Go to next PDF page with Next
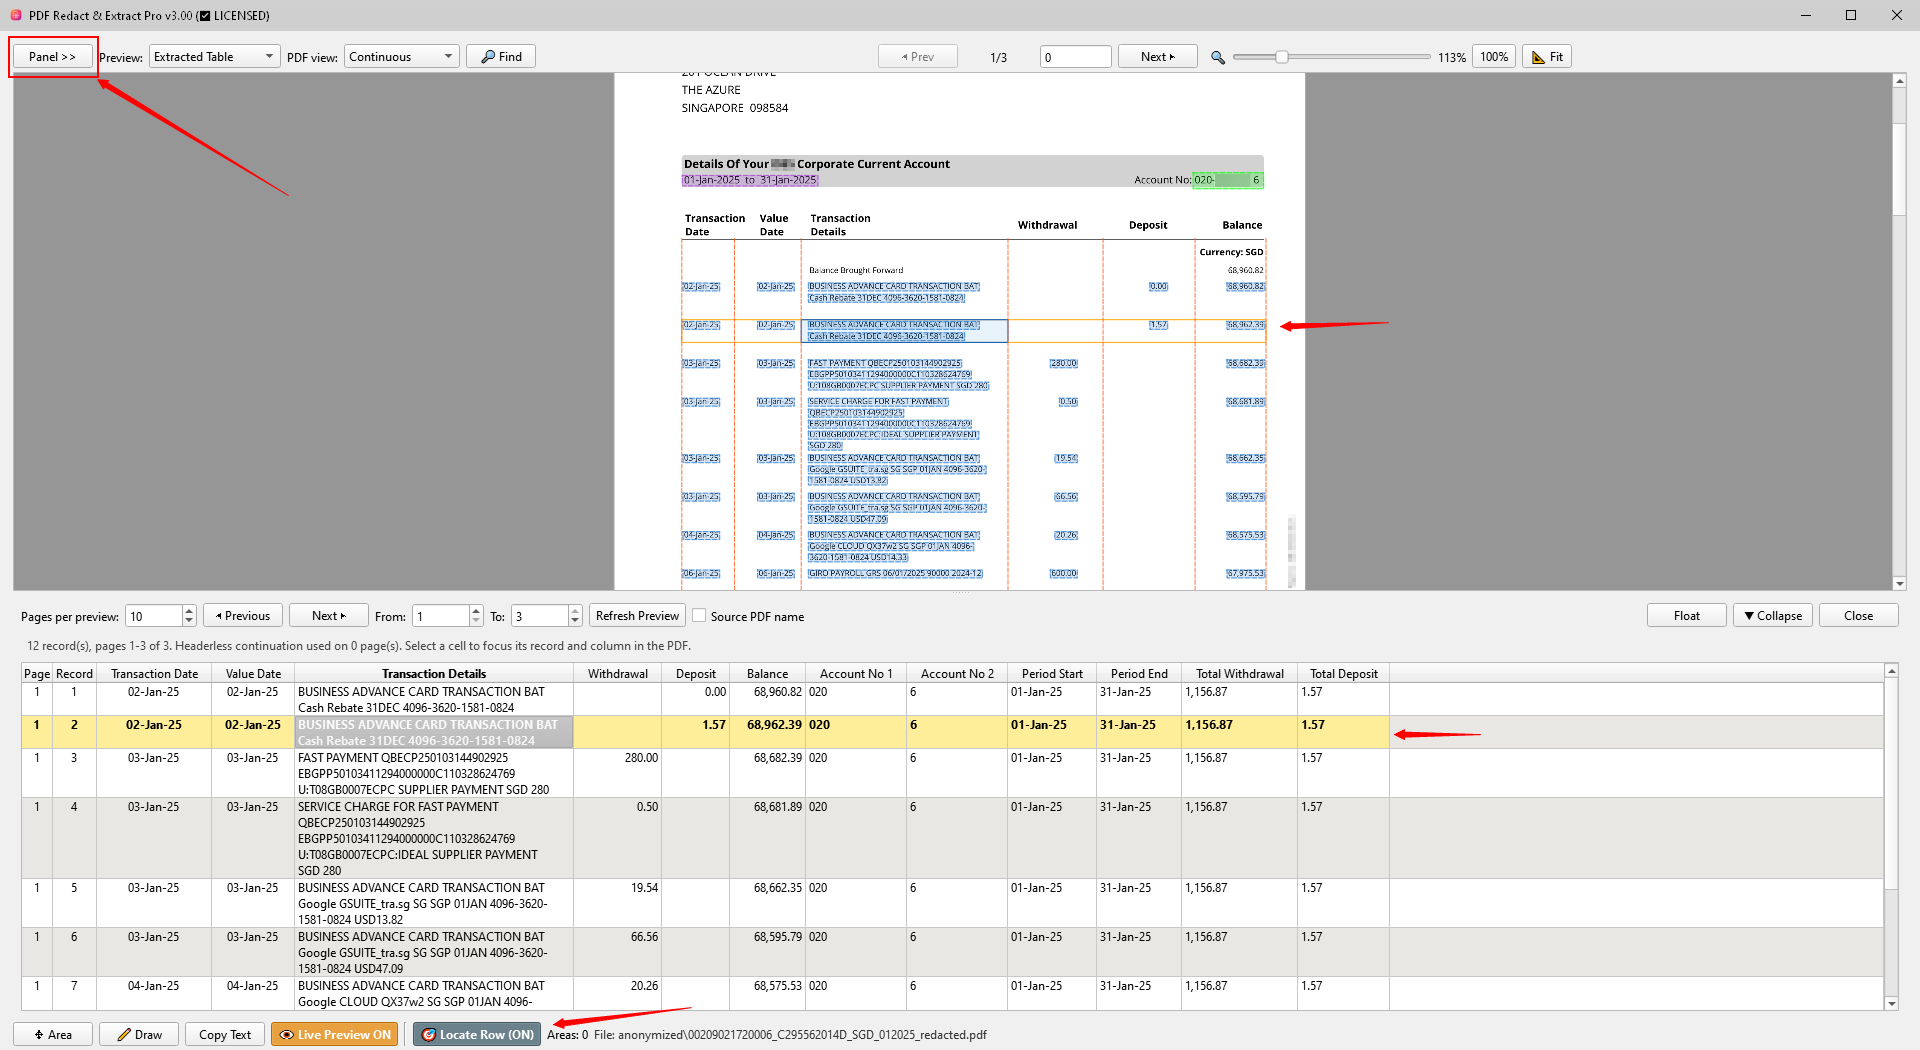Screen dimensions: 1920x1050 [x=1158, y=57]
